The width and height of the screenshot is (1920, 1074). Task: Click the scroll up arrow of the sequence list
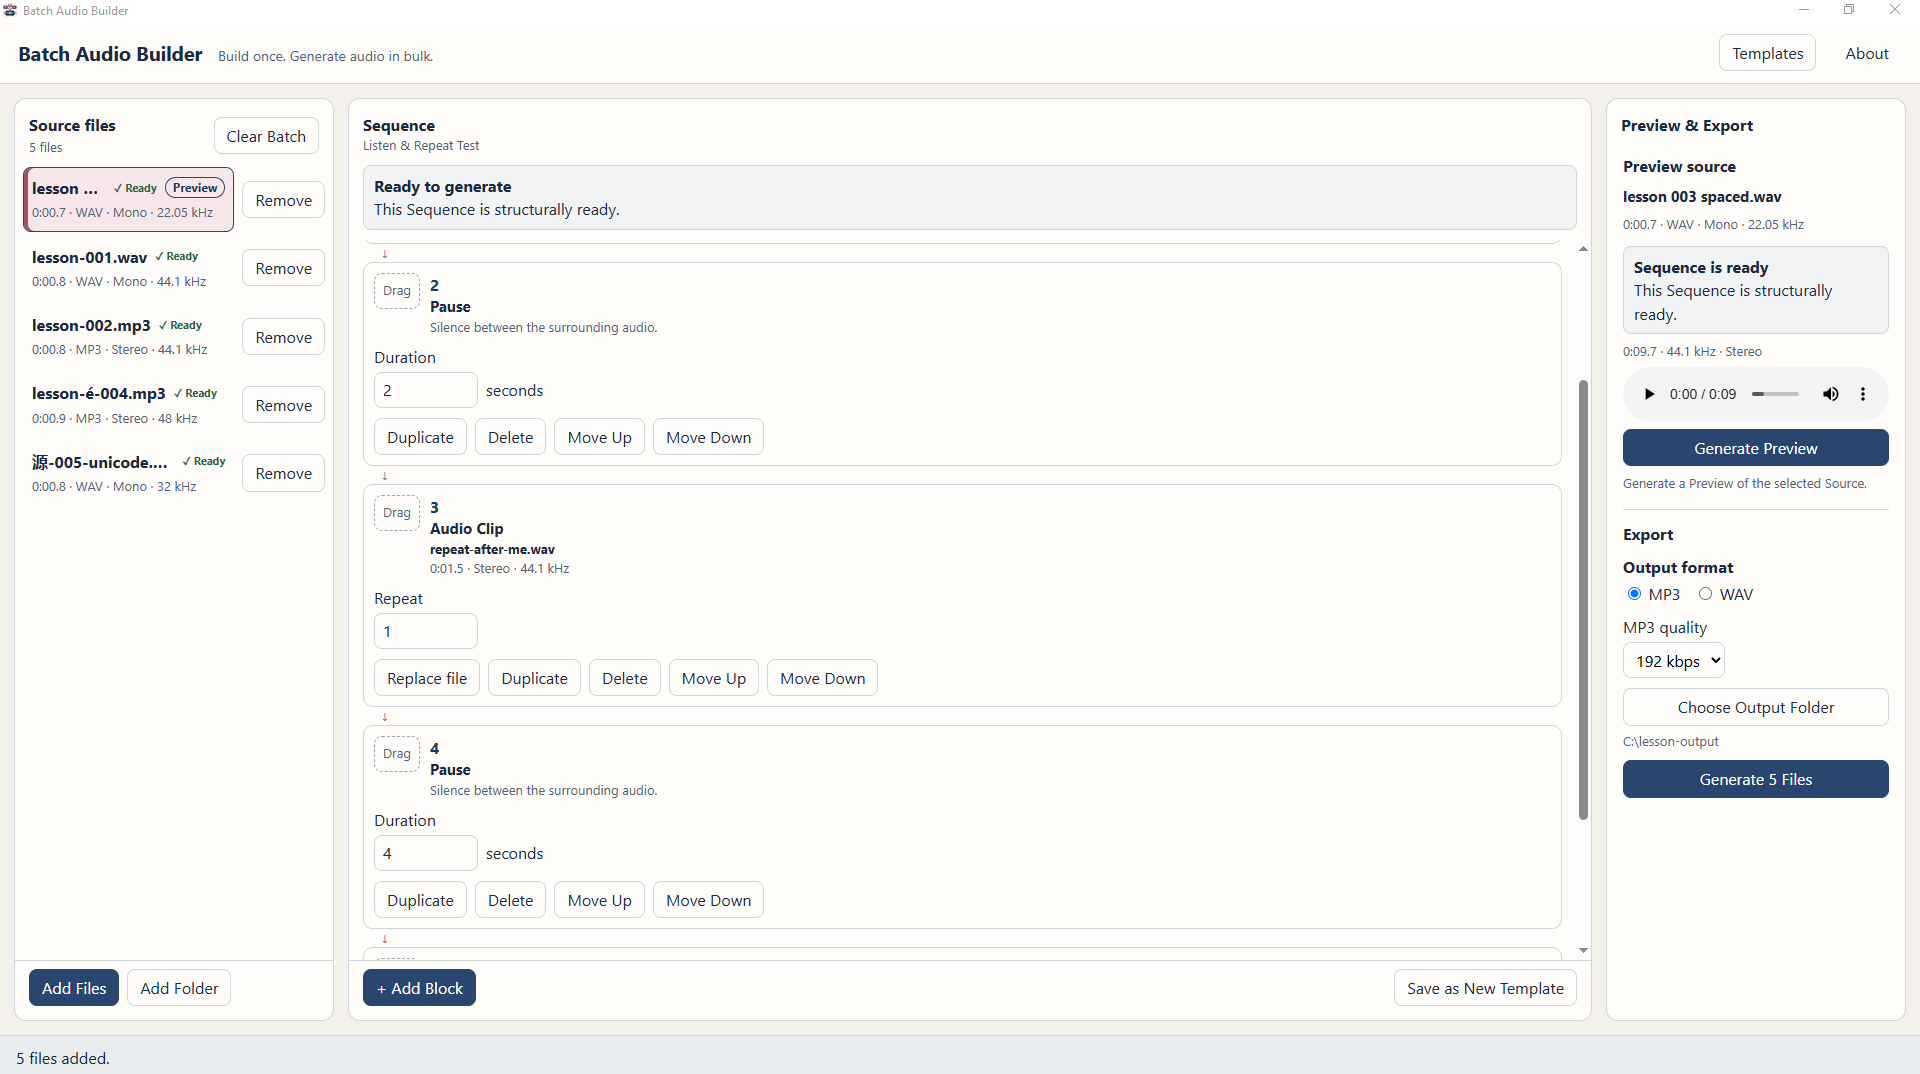coord(1583,249)
